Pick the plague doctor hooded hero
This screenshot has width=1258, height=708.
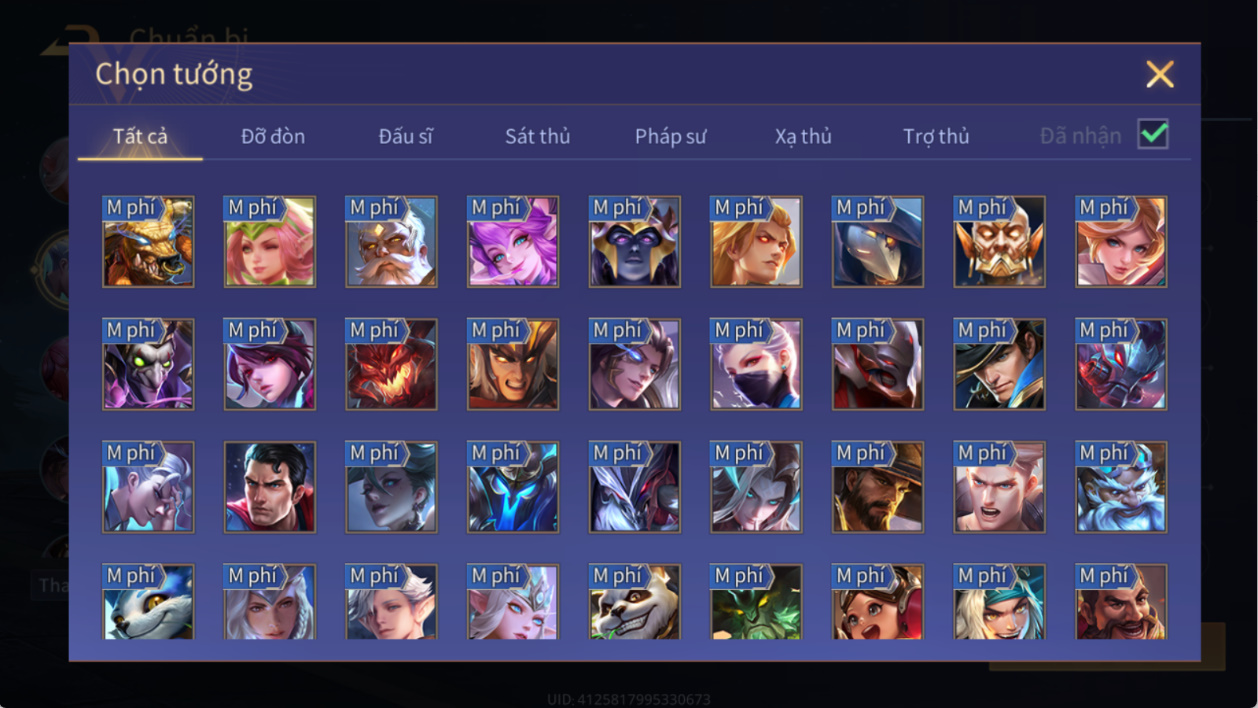[878, 241]
